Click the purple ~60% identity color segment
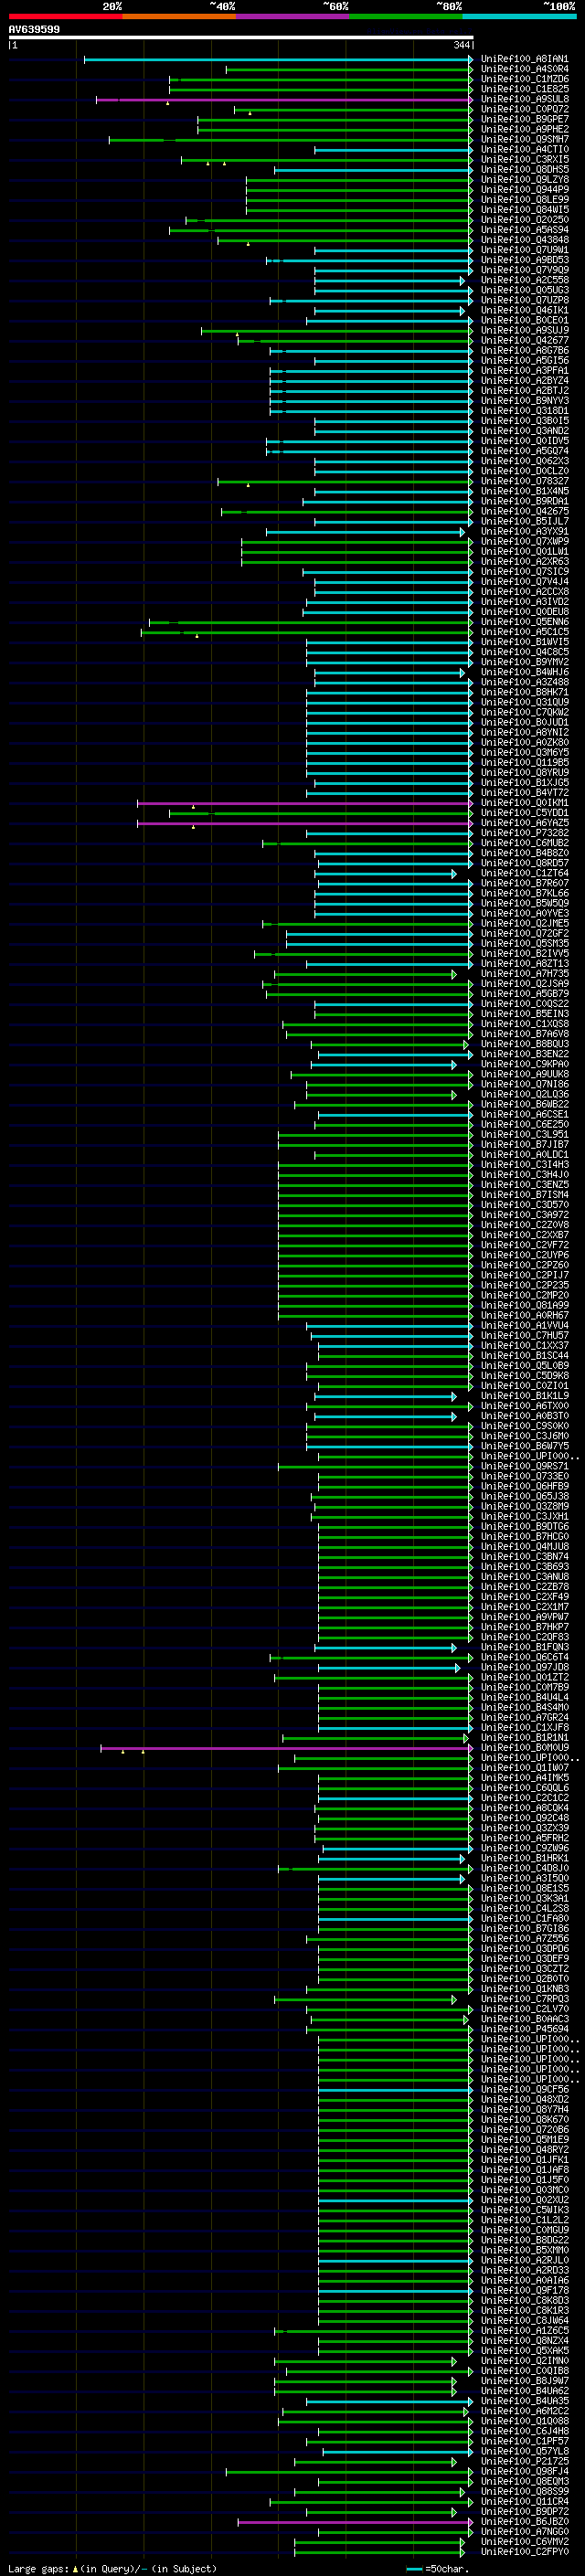The image size is (585, 2576). (x=292, y=16)
